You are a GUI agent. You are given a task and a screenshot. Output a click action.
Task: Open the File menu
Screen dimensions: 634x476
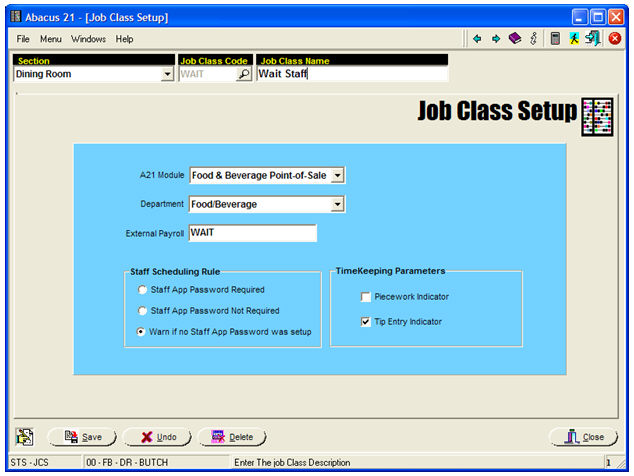point(23,39)
